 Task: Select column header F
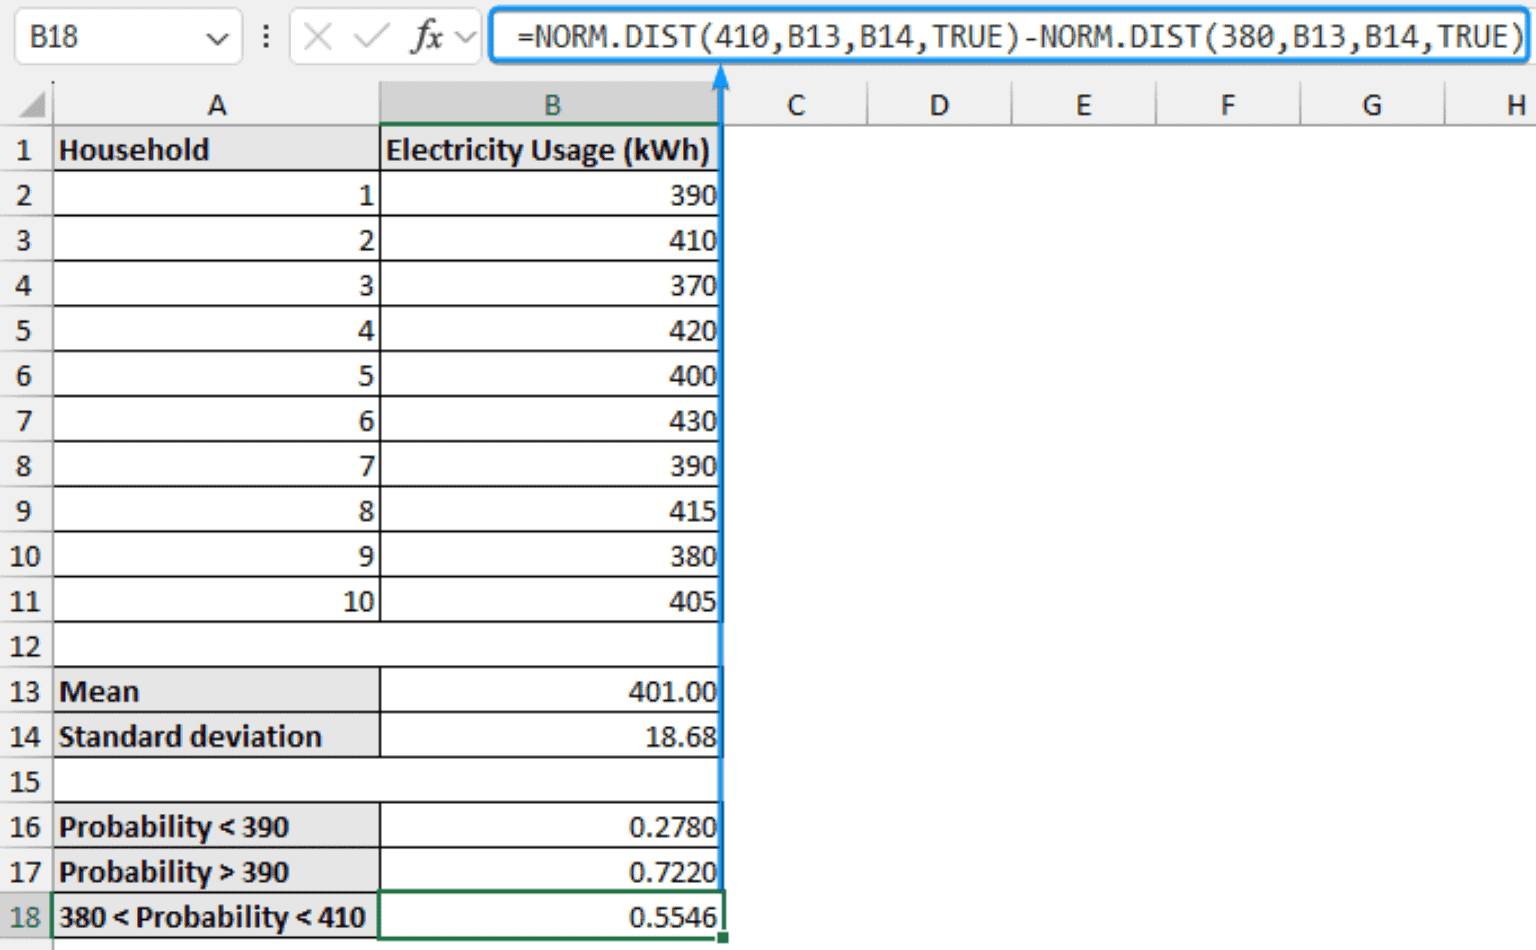(1226, 104)
